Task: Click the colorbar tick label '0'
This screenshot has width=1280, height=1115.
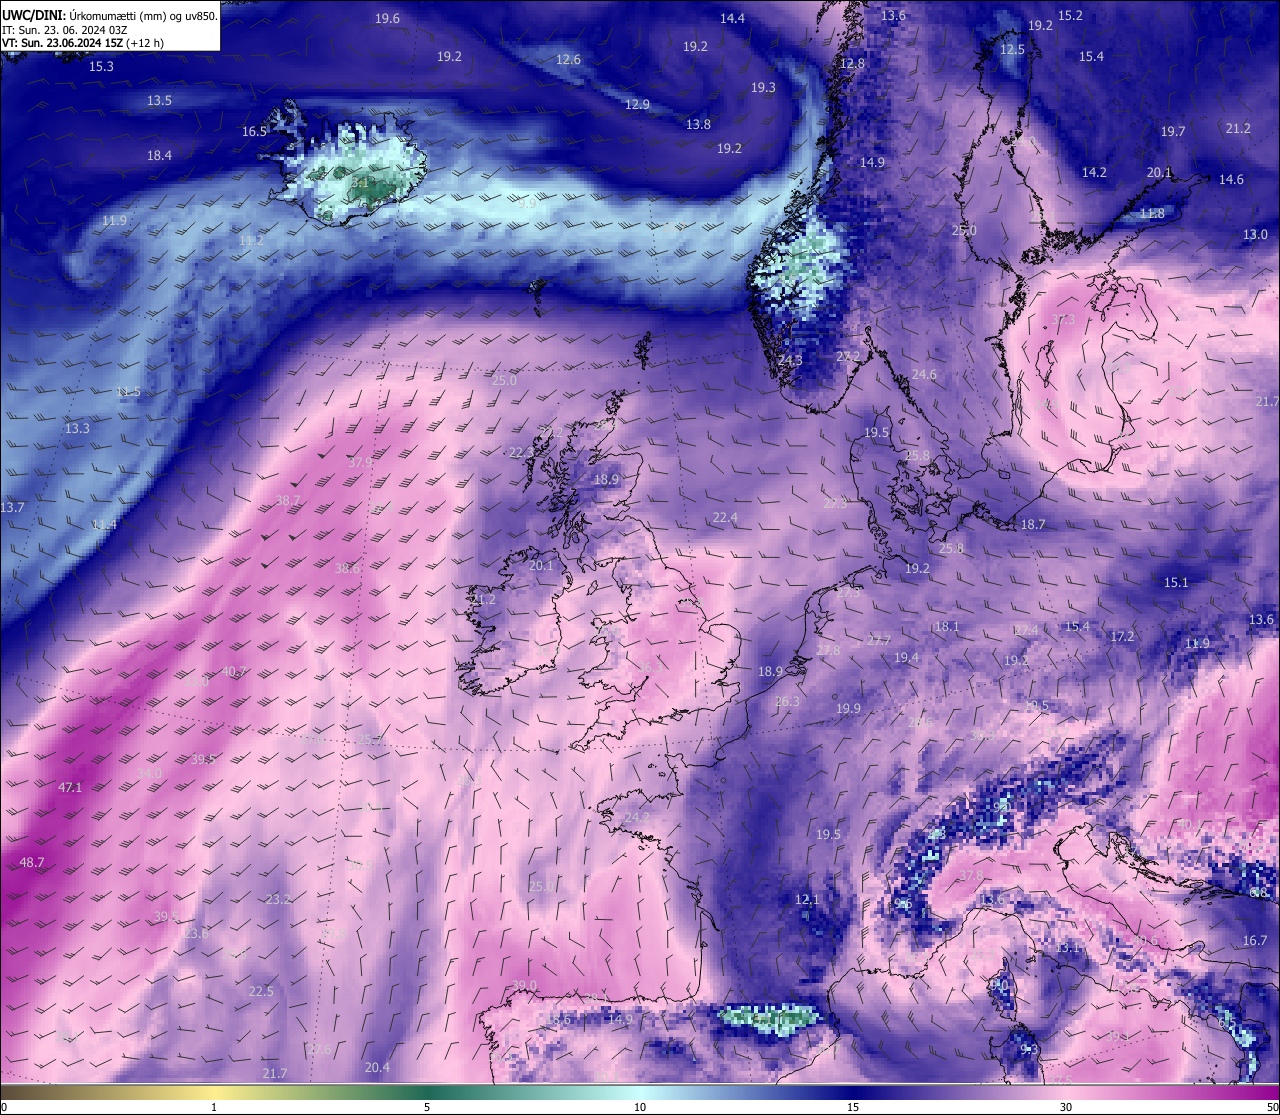Action: (3, 1107)
